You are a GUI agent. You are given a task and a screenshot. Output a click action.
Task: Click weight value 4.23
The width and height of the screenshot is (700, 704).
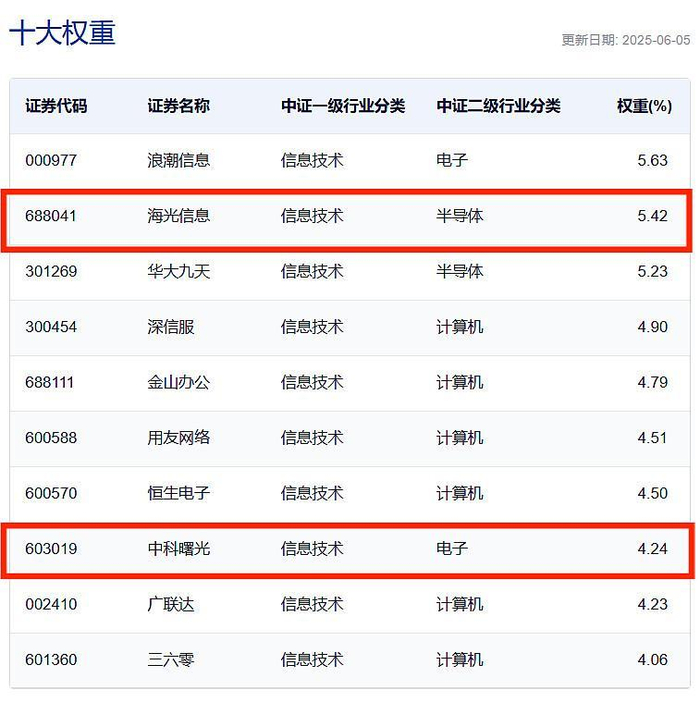click(652, 604)
